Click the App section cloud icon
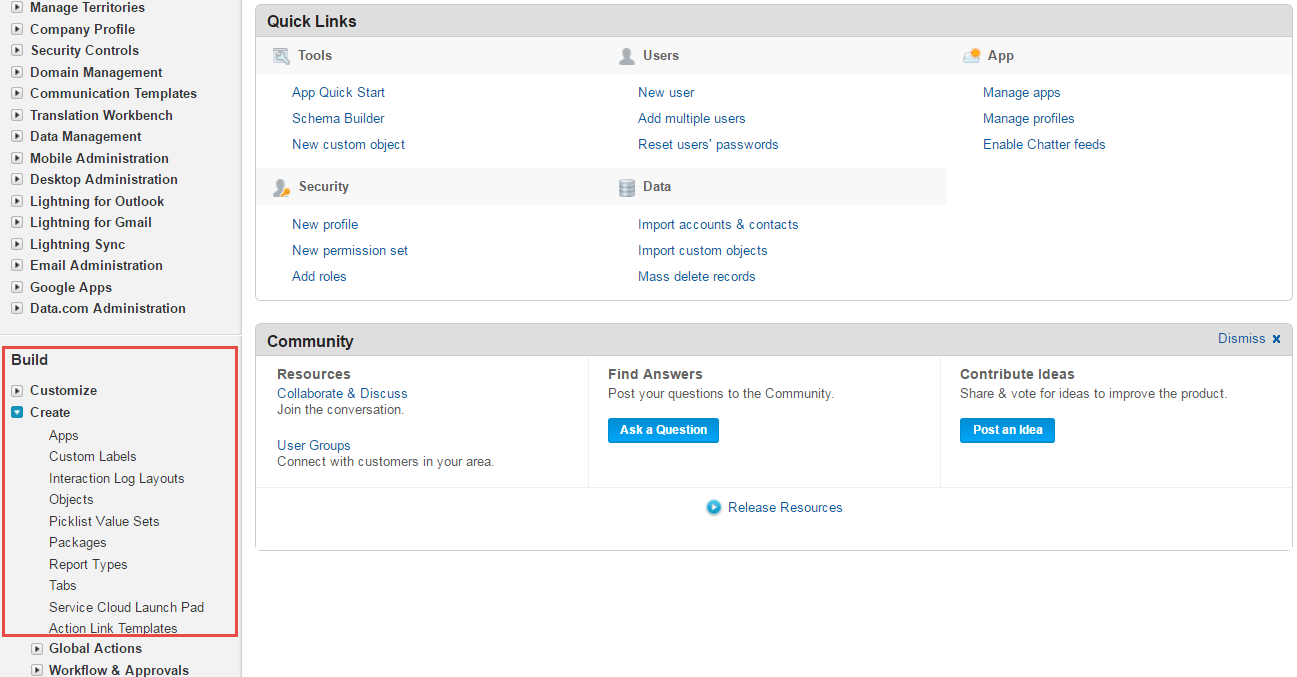Image resolution: width=1297 pixels, height=677 pixels. point(971,56)
